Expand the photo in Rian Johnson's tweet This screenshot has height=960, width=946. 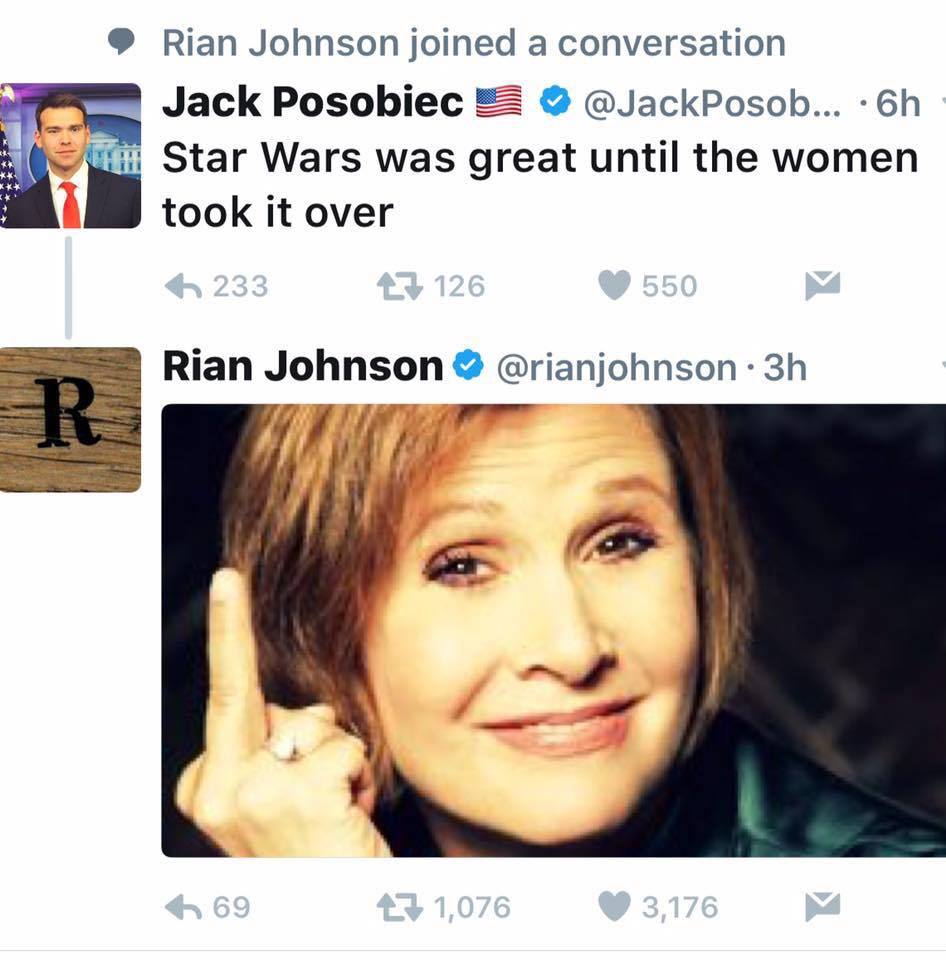point(553,630)
